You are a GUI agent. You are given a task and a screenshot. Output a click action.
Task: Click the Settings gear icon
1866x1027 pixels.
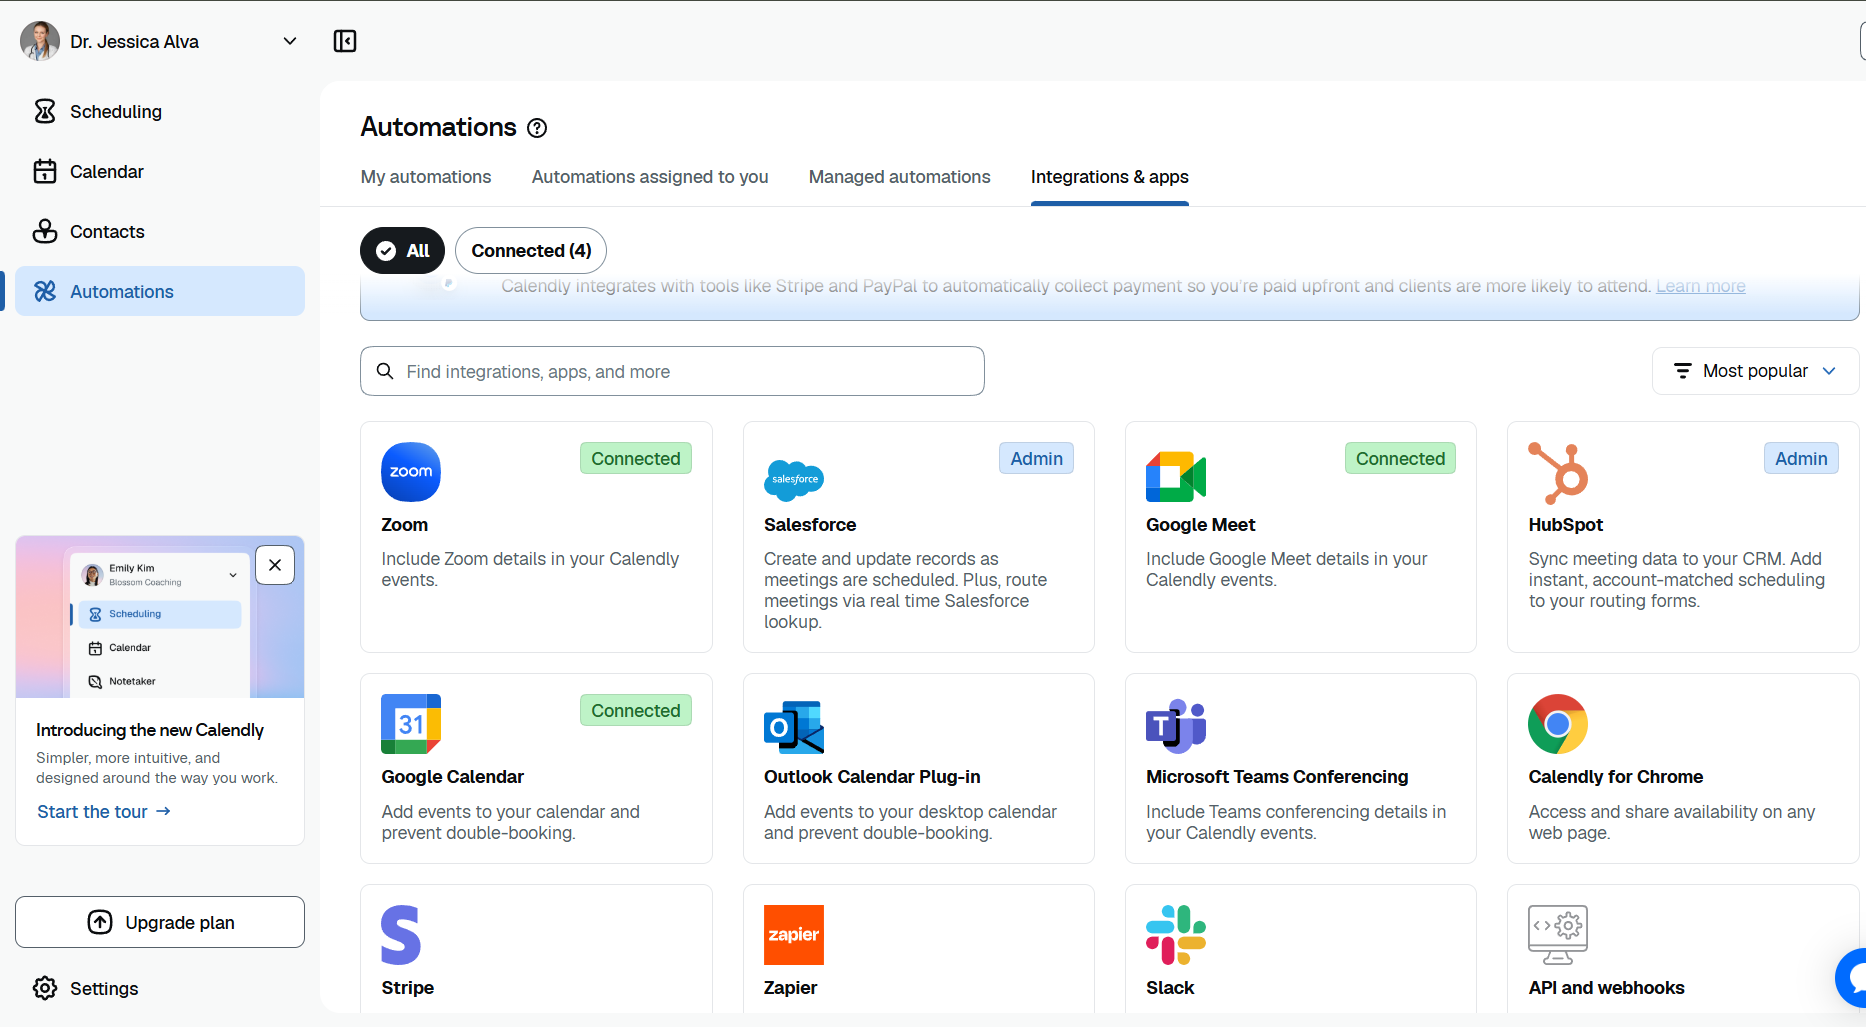point(45,988)
